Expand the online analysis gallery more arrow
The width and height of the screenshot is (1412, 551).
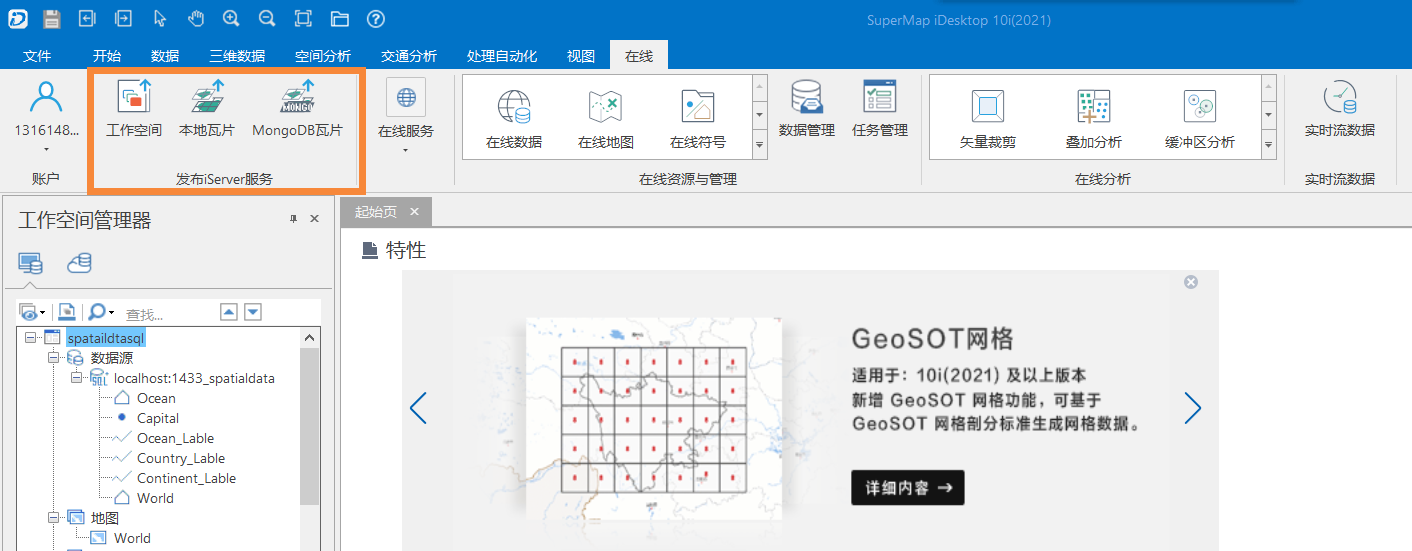pos(1270,146)
